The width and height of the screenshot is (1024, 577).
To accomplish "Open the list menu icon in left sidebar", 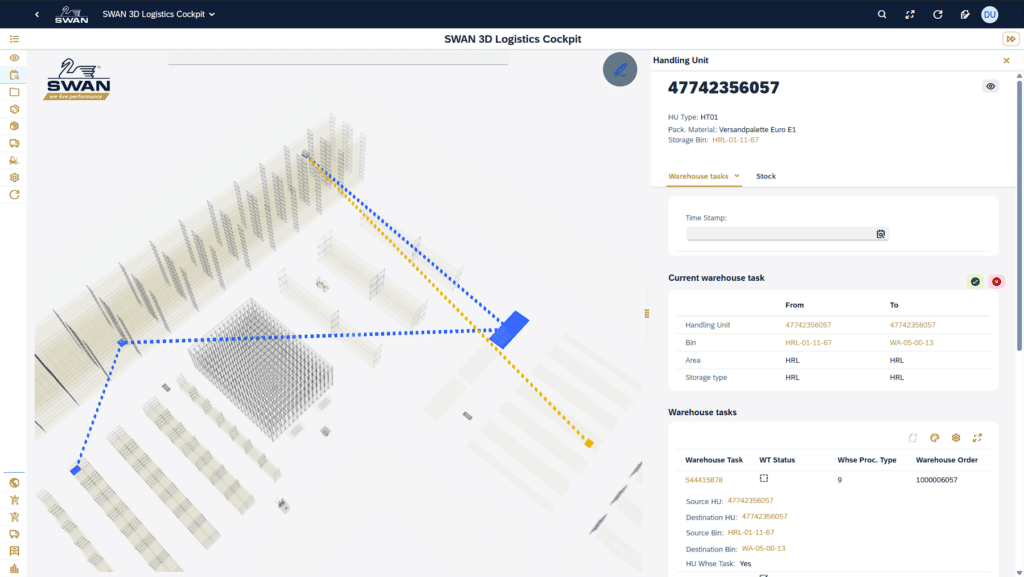I will click(14, 39).
